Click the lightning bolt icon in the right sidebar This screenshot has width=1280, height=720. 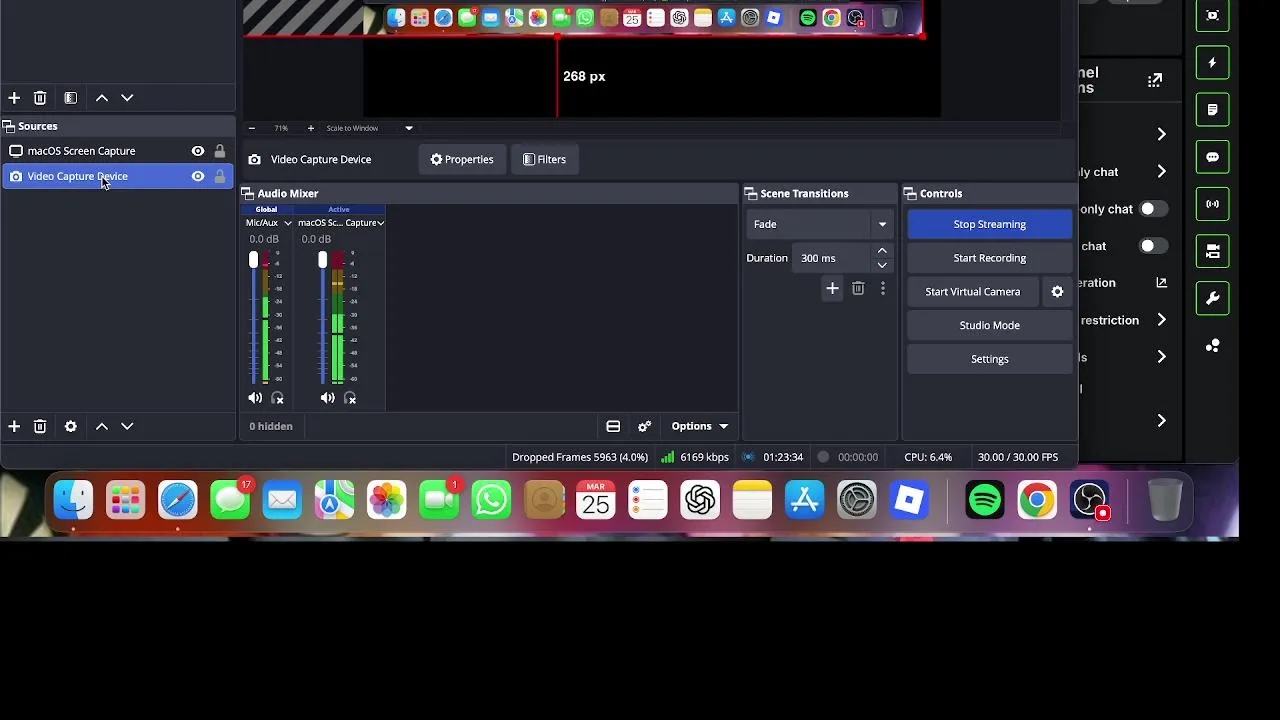pos(1212,62)
